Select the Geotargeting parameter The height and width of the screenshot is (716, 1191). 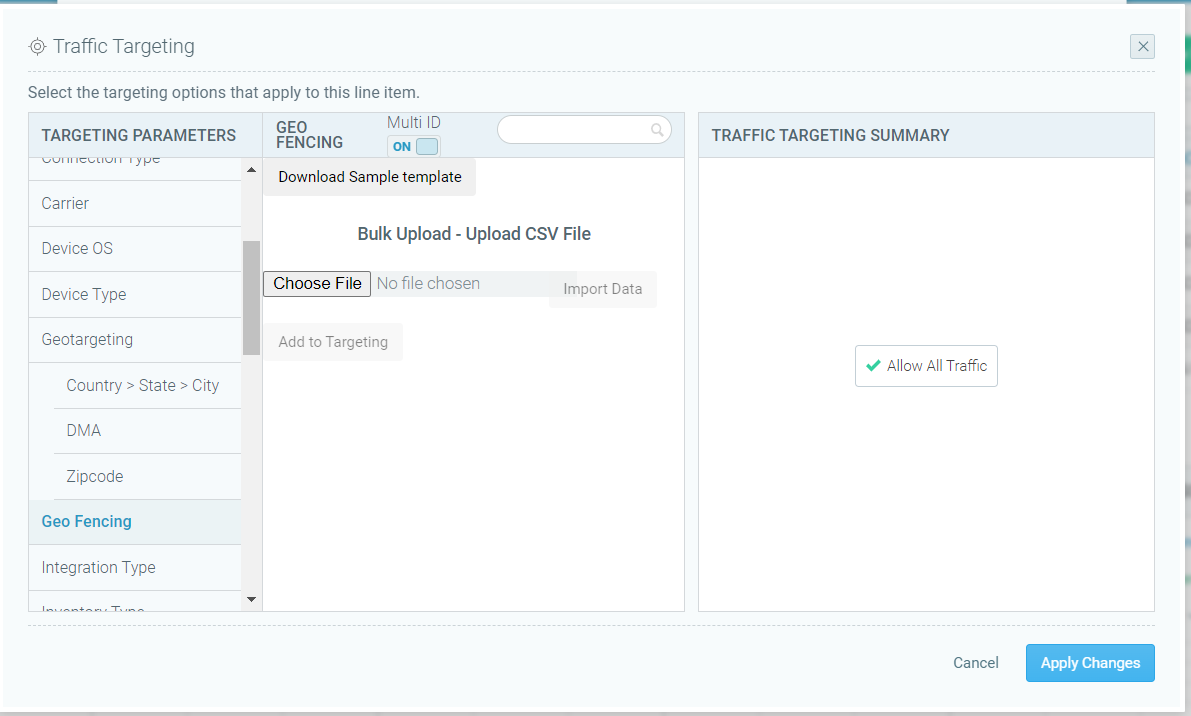(135, 340)
